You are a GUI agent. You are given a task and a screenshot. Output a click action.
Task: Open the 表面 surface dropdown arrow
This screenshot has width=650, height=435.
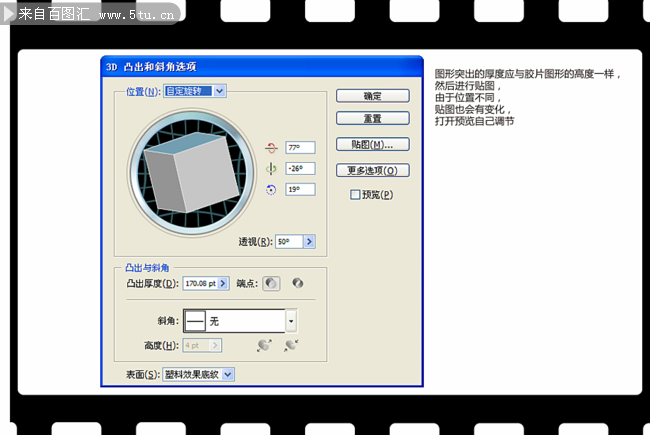[x=228, y=374]
